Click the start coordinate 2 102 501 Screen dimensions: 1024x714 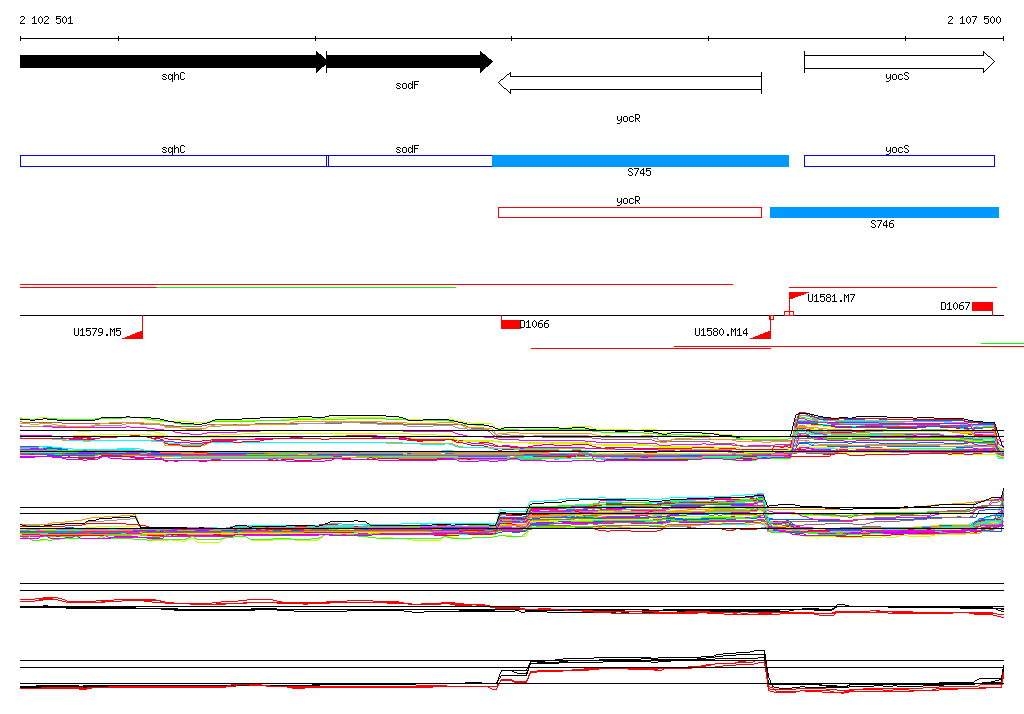(x=46, y=20)
